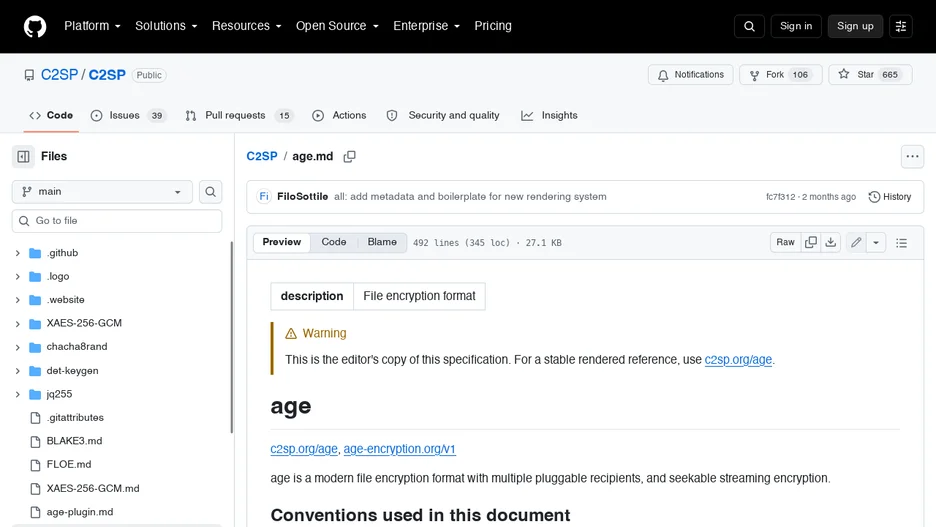The width and height of the screenshot is (936, 527).
Task: Click the Sign in button
Action: click(796, 26)
